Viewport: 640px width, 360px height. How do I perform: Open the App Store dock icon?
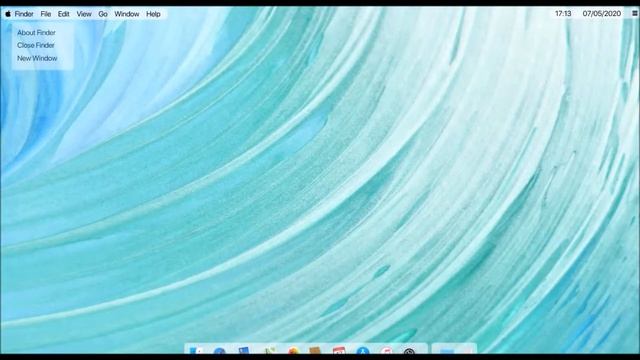(362, 350)
